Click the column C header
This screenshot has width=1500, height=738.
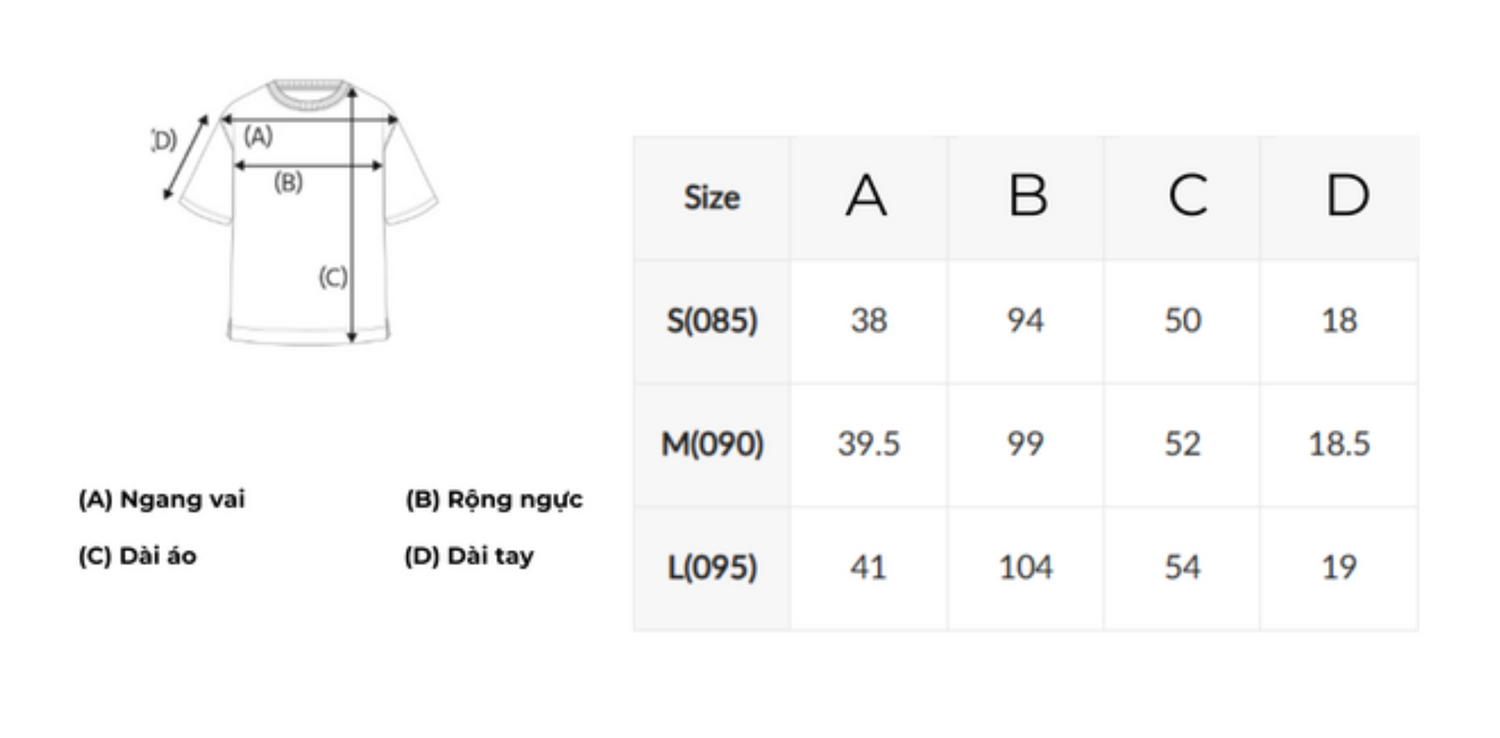1186,196
